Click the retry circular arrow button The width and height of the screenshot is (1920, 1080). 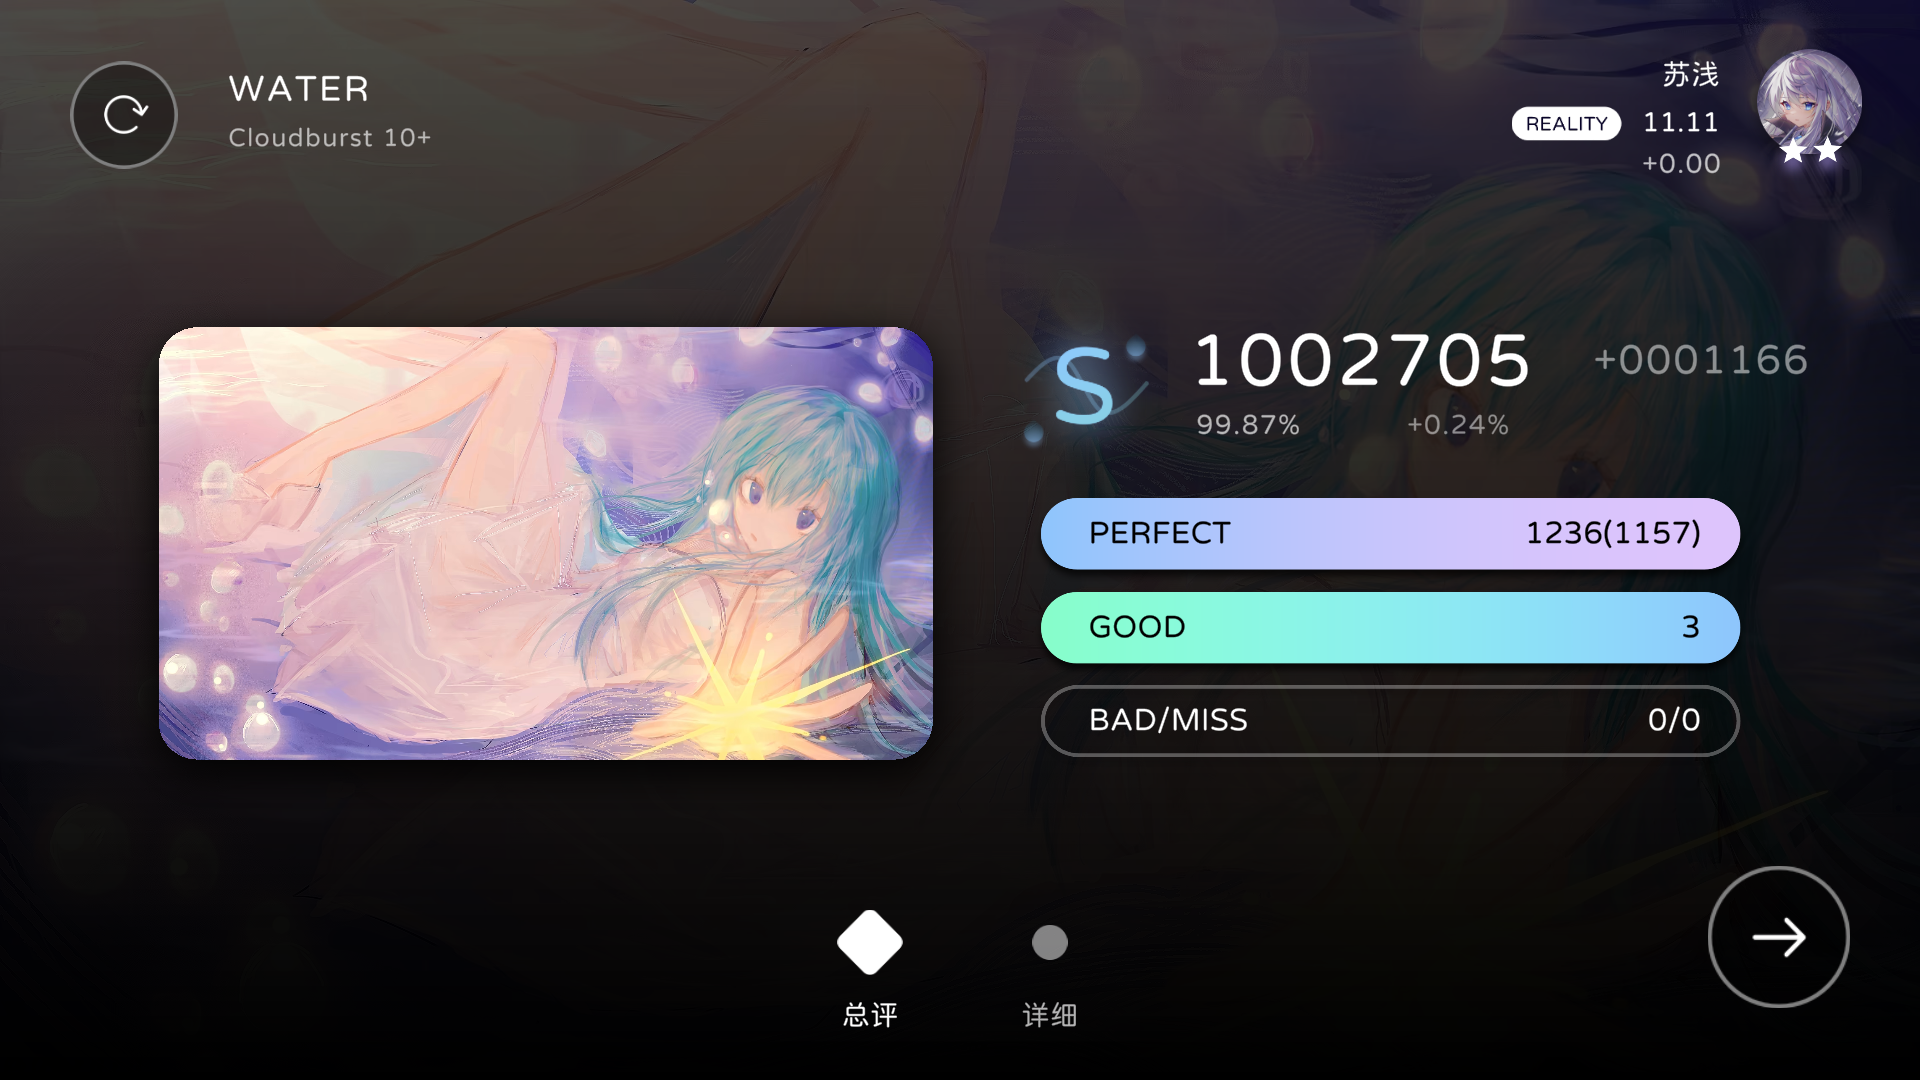click(124, 115)
